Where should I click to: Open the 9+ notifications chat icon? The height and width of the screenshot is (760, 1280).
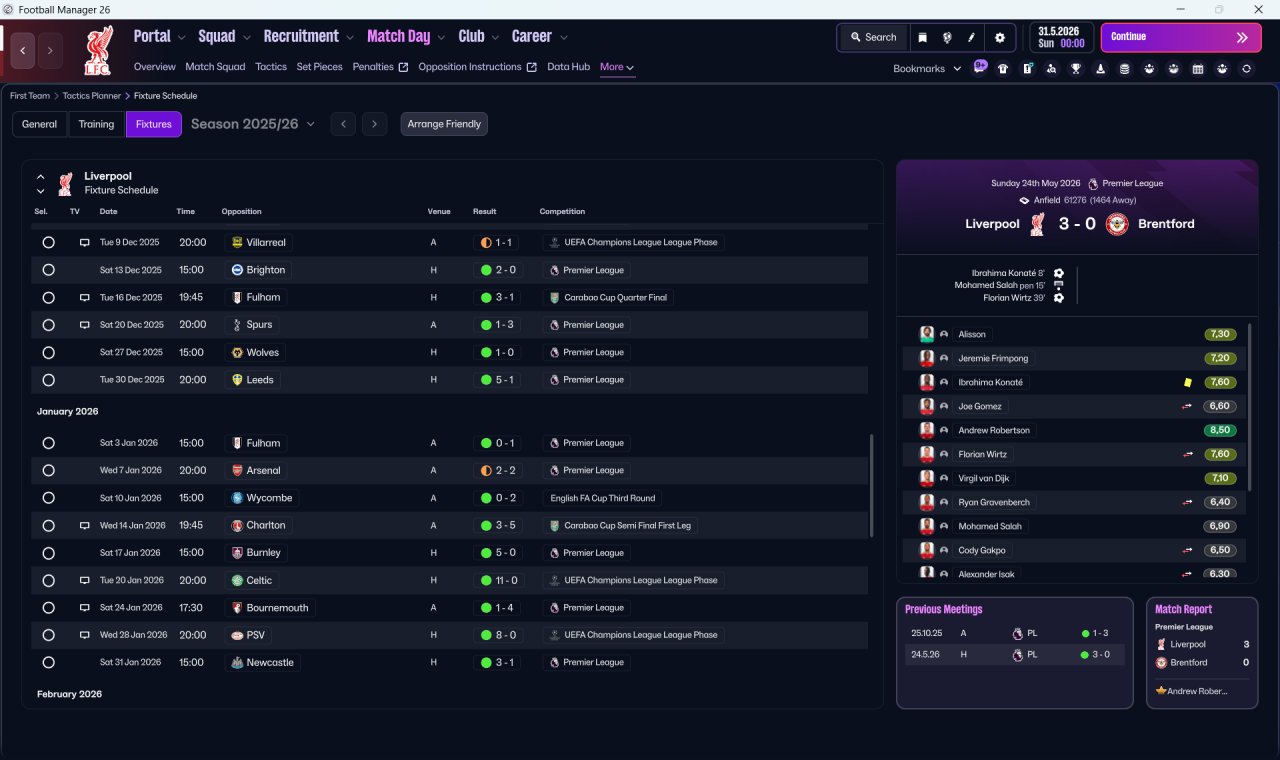click(x=980, y=67)
